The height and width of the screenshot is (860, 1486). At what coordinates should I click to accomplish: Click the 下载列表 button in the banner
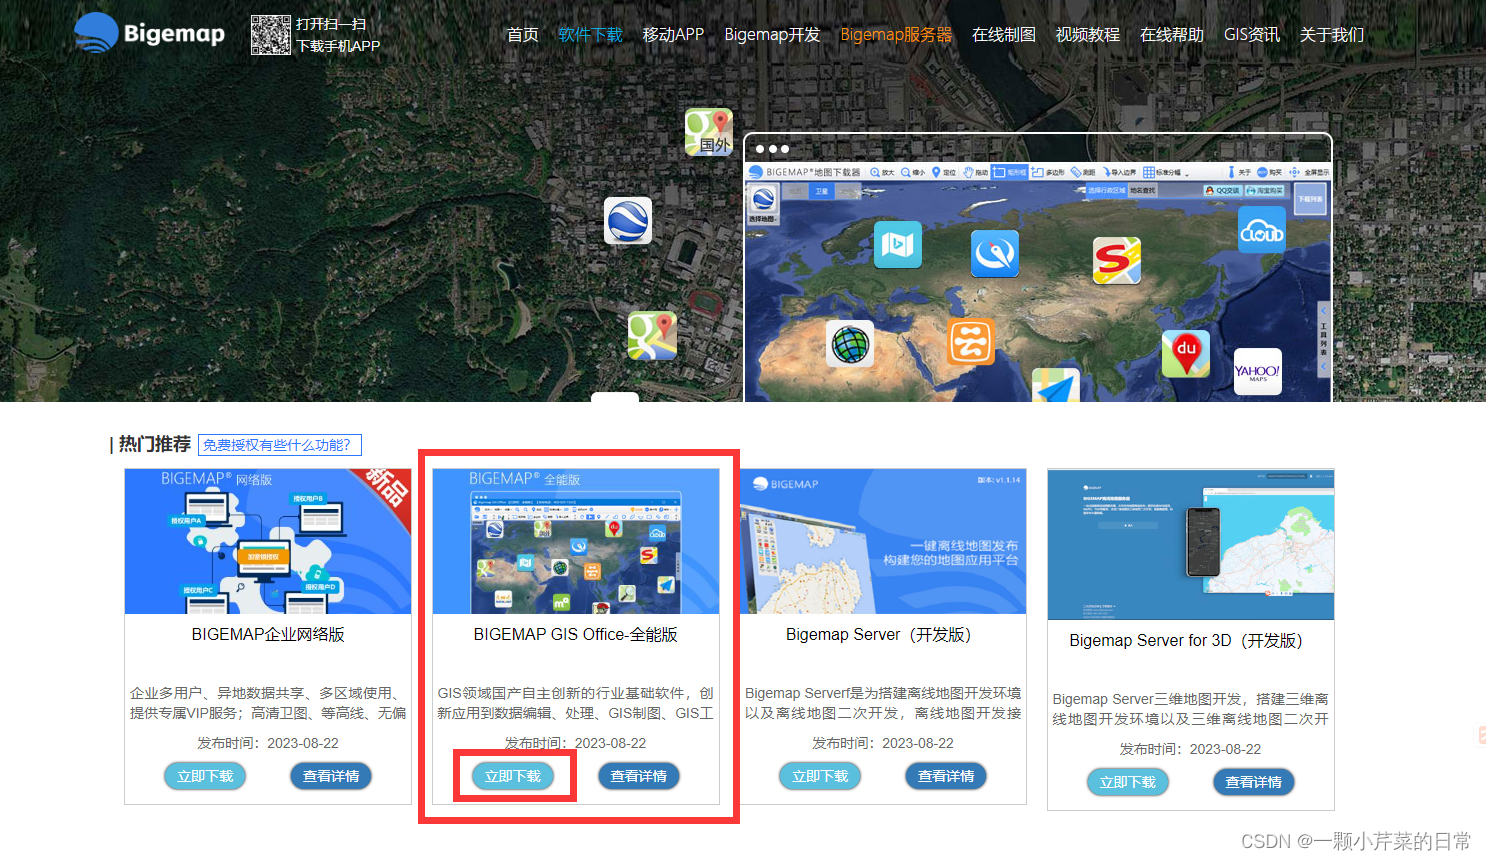click(x=1310, y=199)
